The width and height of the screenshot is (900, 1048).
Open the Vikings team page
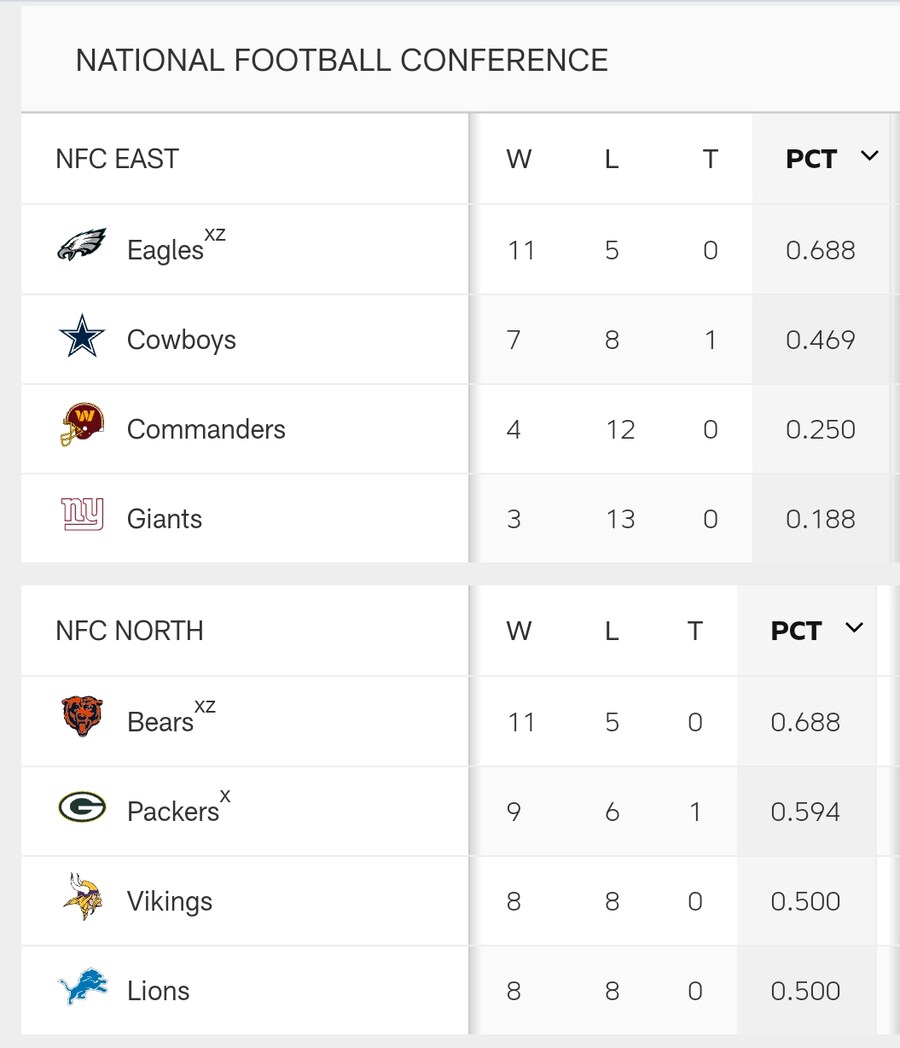(x=169, y=901)
